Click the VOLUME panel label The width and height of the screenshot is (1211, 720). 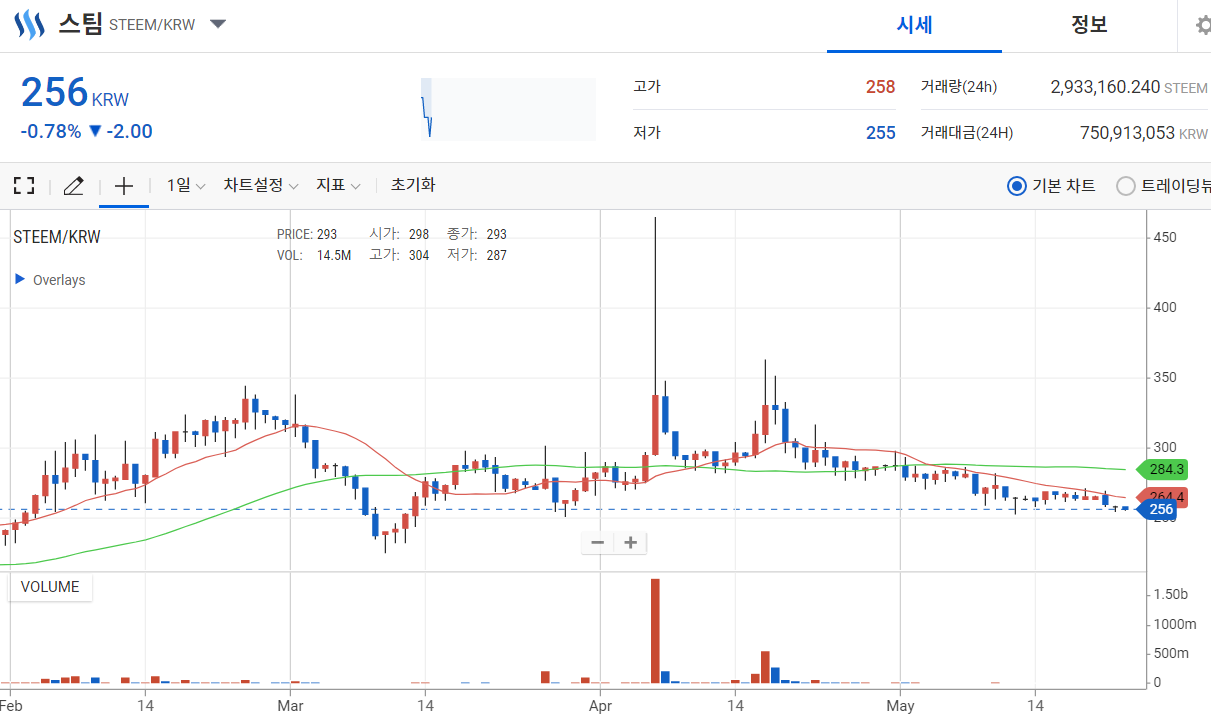pyautogui.click(x=50, y=587)
